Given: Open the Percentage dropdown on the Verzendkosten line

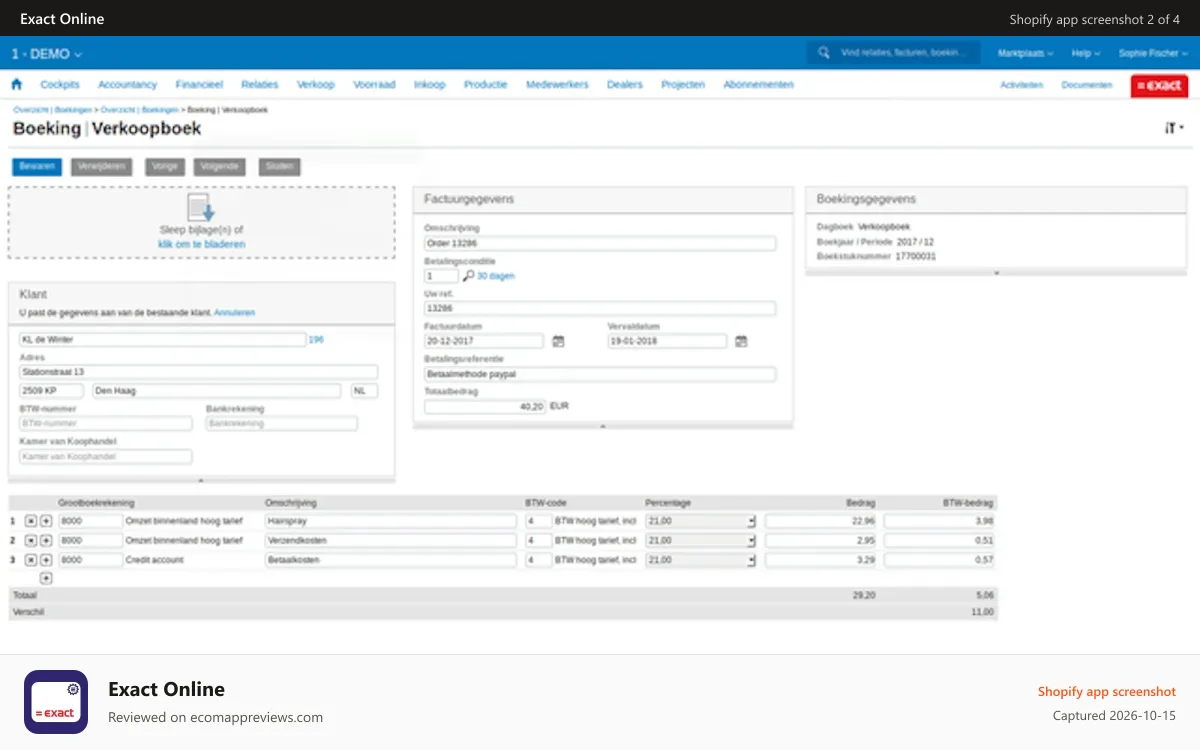Looking at the screenshot, I should [x=751, y=541].
